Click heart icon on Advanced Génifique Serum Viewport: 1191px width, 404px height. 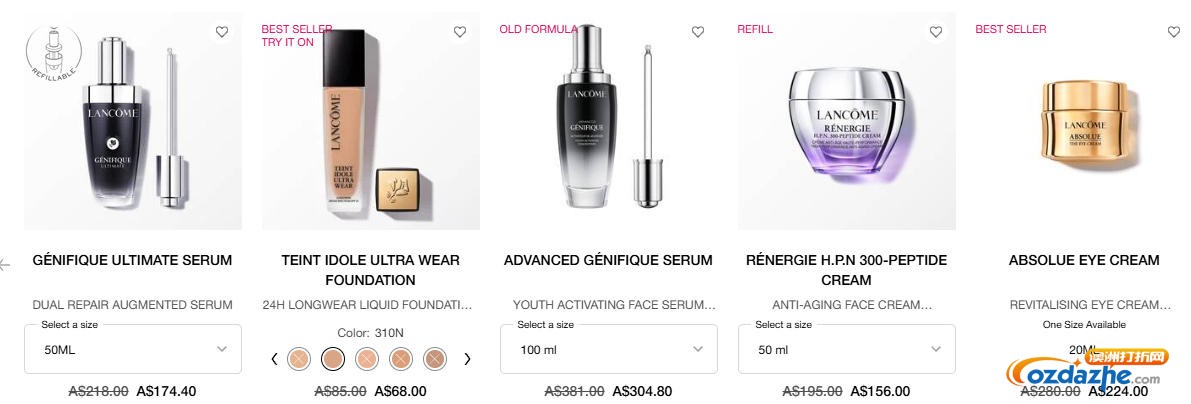coord(698,32)
